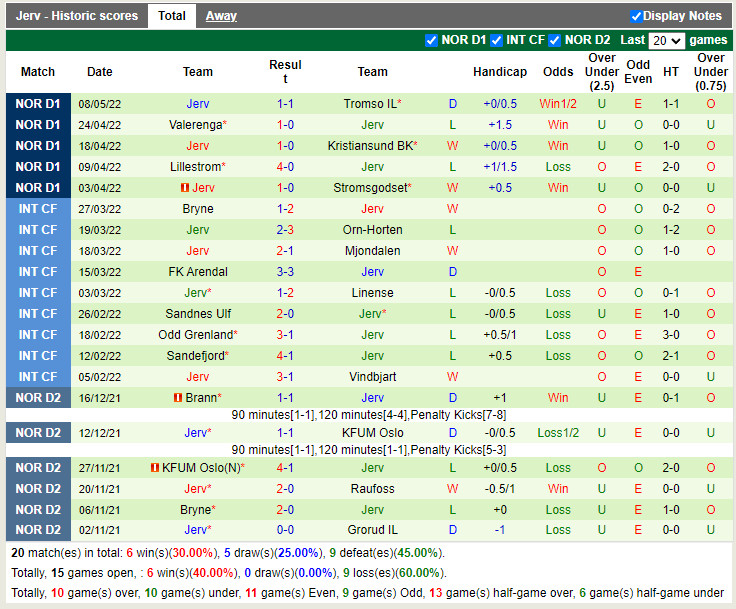The image size is (736, 609).
Task: Click the red card icon beside Brann
Action: click(x=177, y=398)
